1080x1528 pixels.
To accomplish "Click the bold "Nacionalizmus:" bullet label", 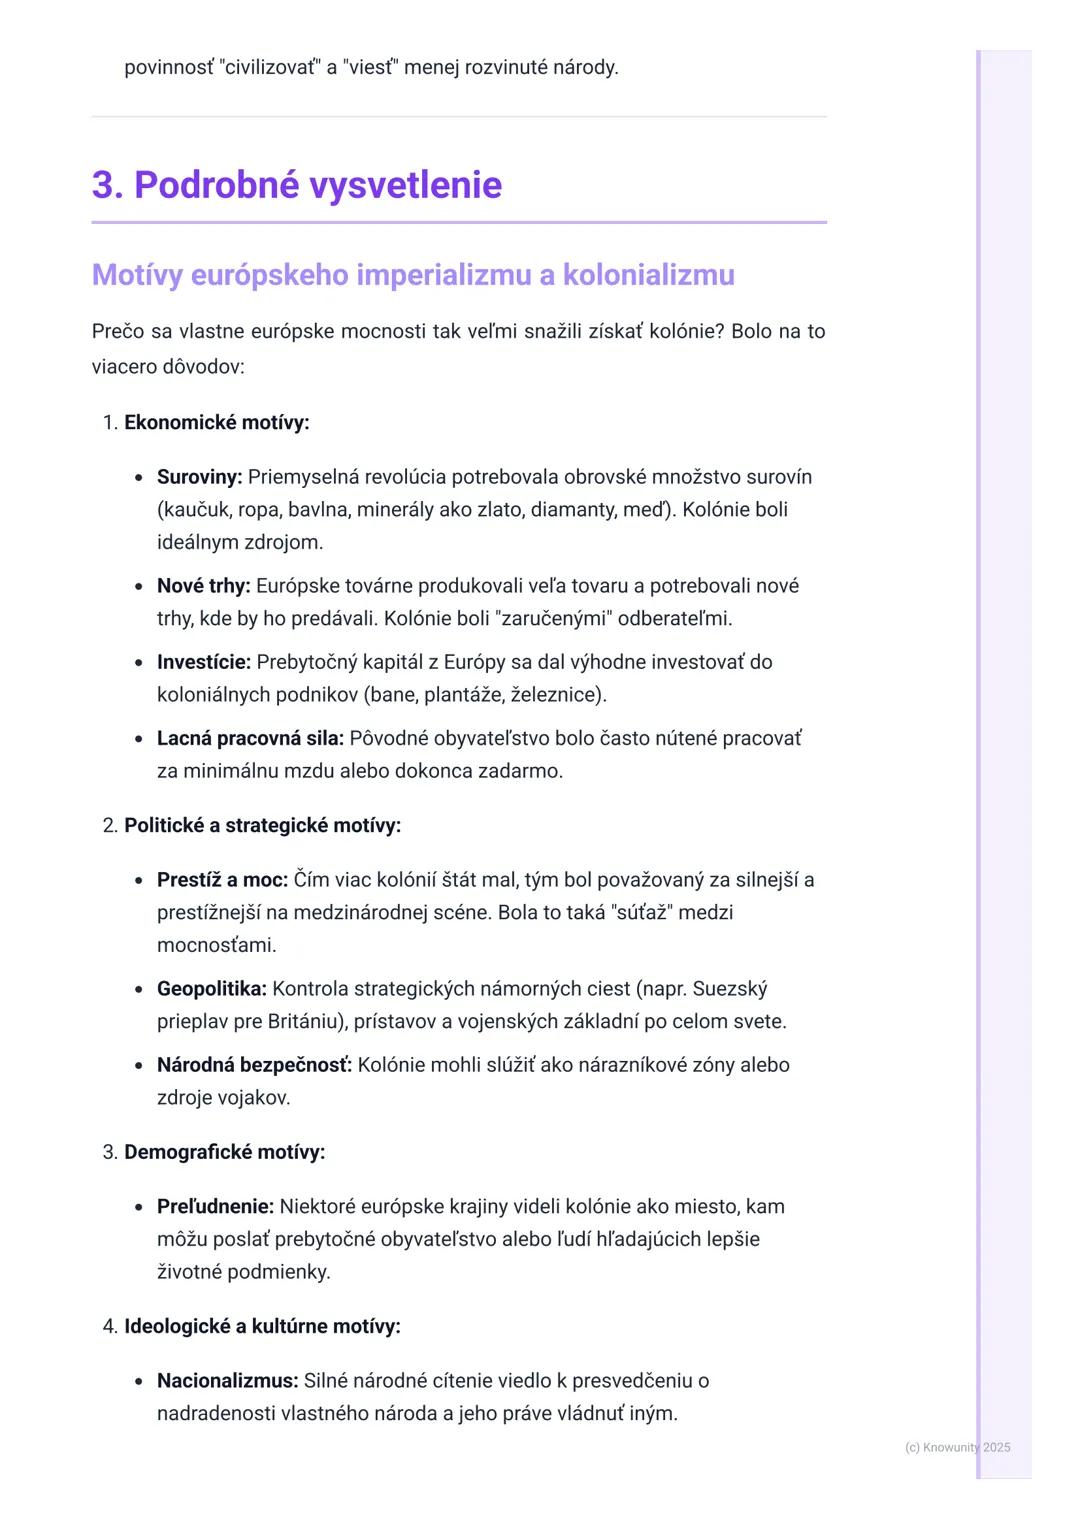I will click(227, 1381).
